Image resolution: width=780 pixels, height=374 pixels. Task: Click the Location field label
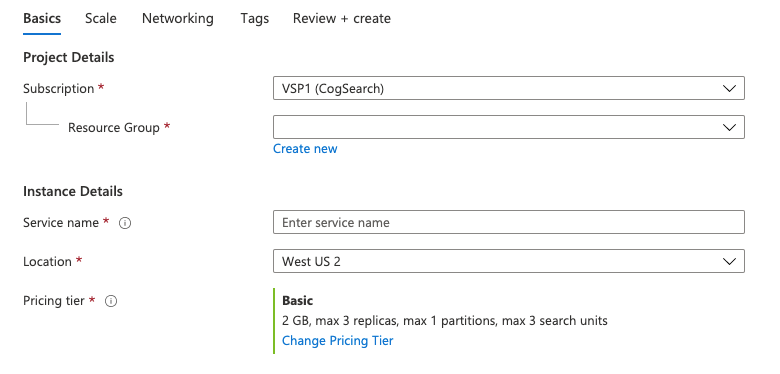pyautogui.click(x=47, y=262)
